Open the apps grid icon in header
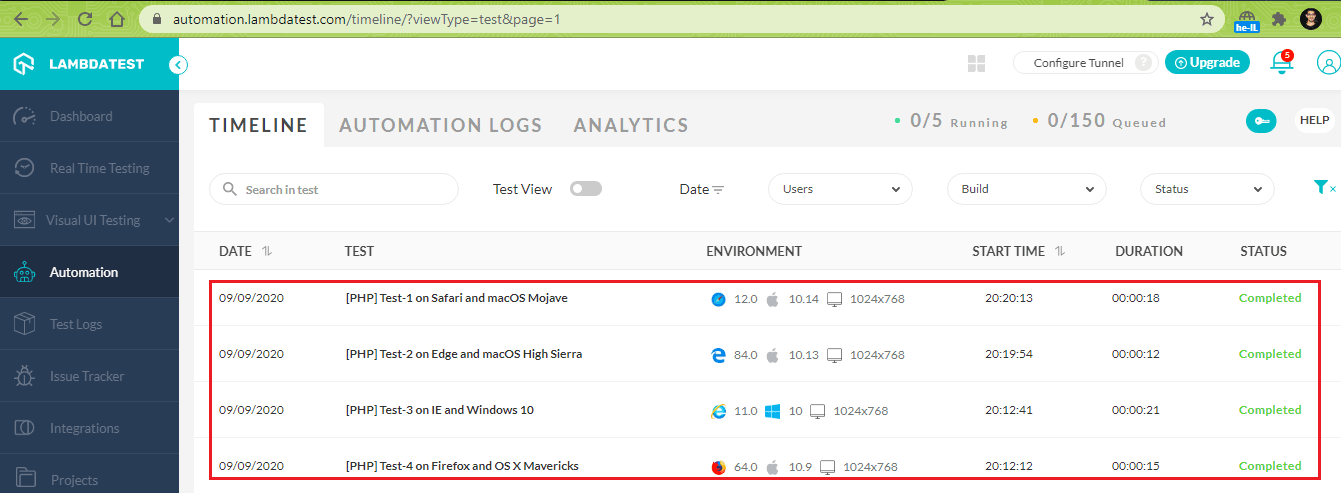This screenshot has width=1341, height=493. pos(977,64)
